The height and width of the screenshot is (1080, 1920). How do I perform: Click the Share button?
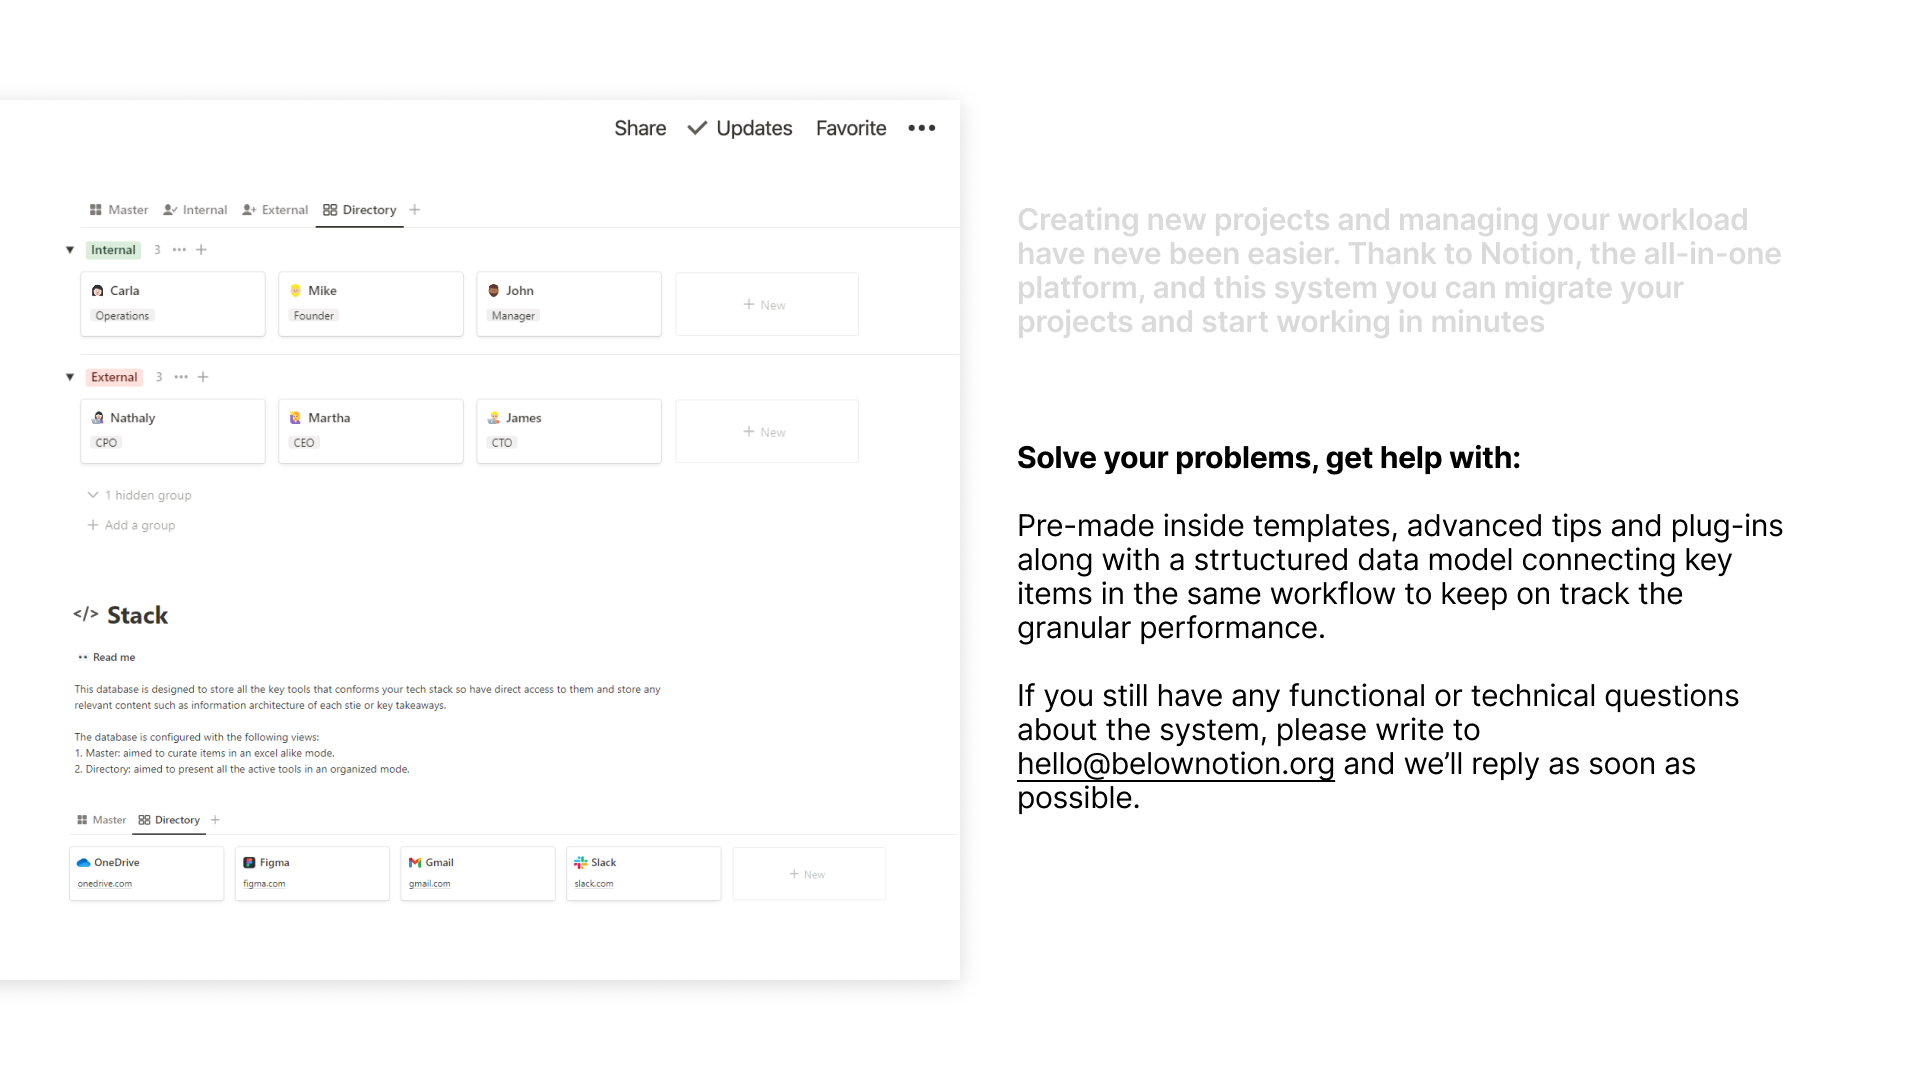[x=640, y=128]
